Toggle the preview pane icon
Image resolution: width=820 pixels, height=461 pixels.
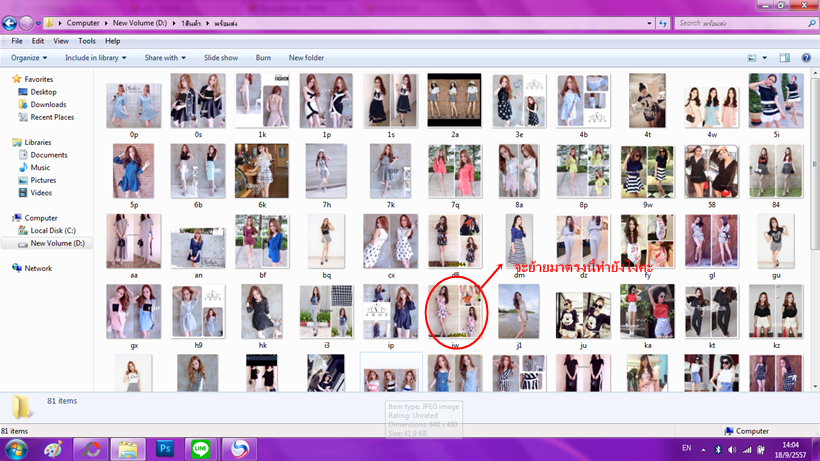pos(785,58)
